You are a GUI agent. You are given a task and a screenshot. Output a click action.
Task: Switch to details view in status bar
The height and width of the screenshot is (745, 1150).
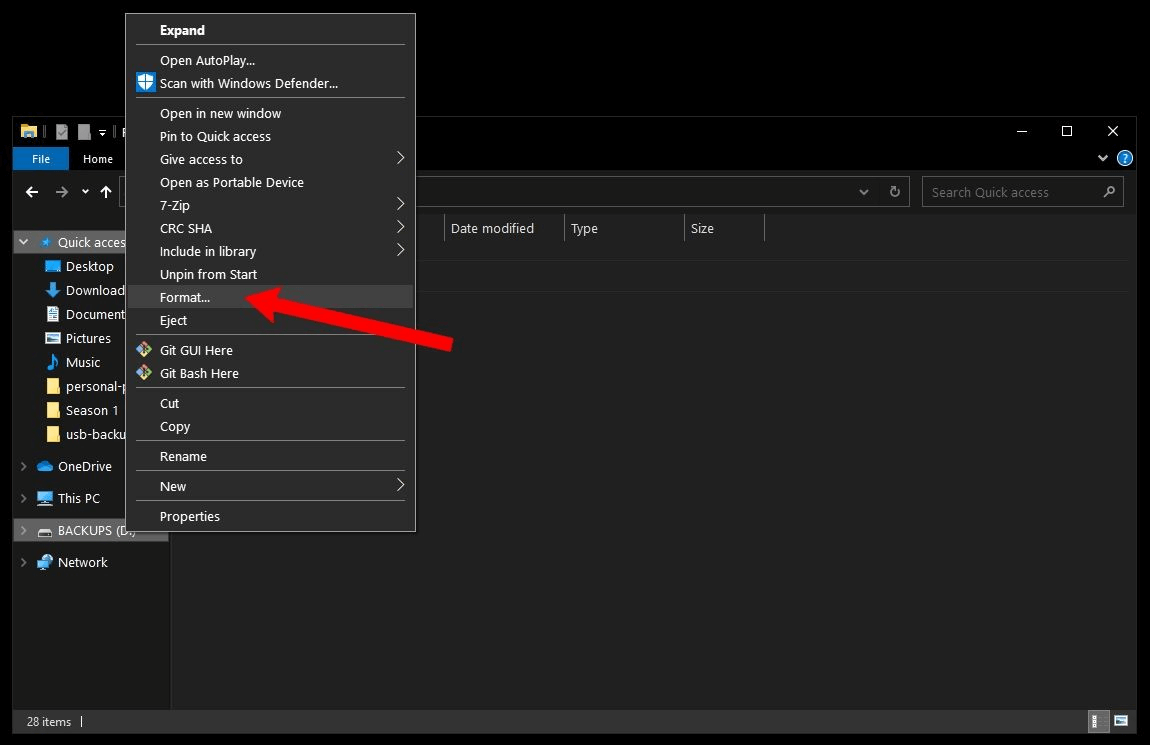pos(1097,721)
